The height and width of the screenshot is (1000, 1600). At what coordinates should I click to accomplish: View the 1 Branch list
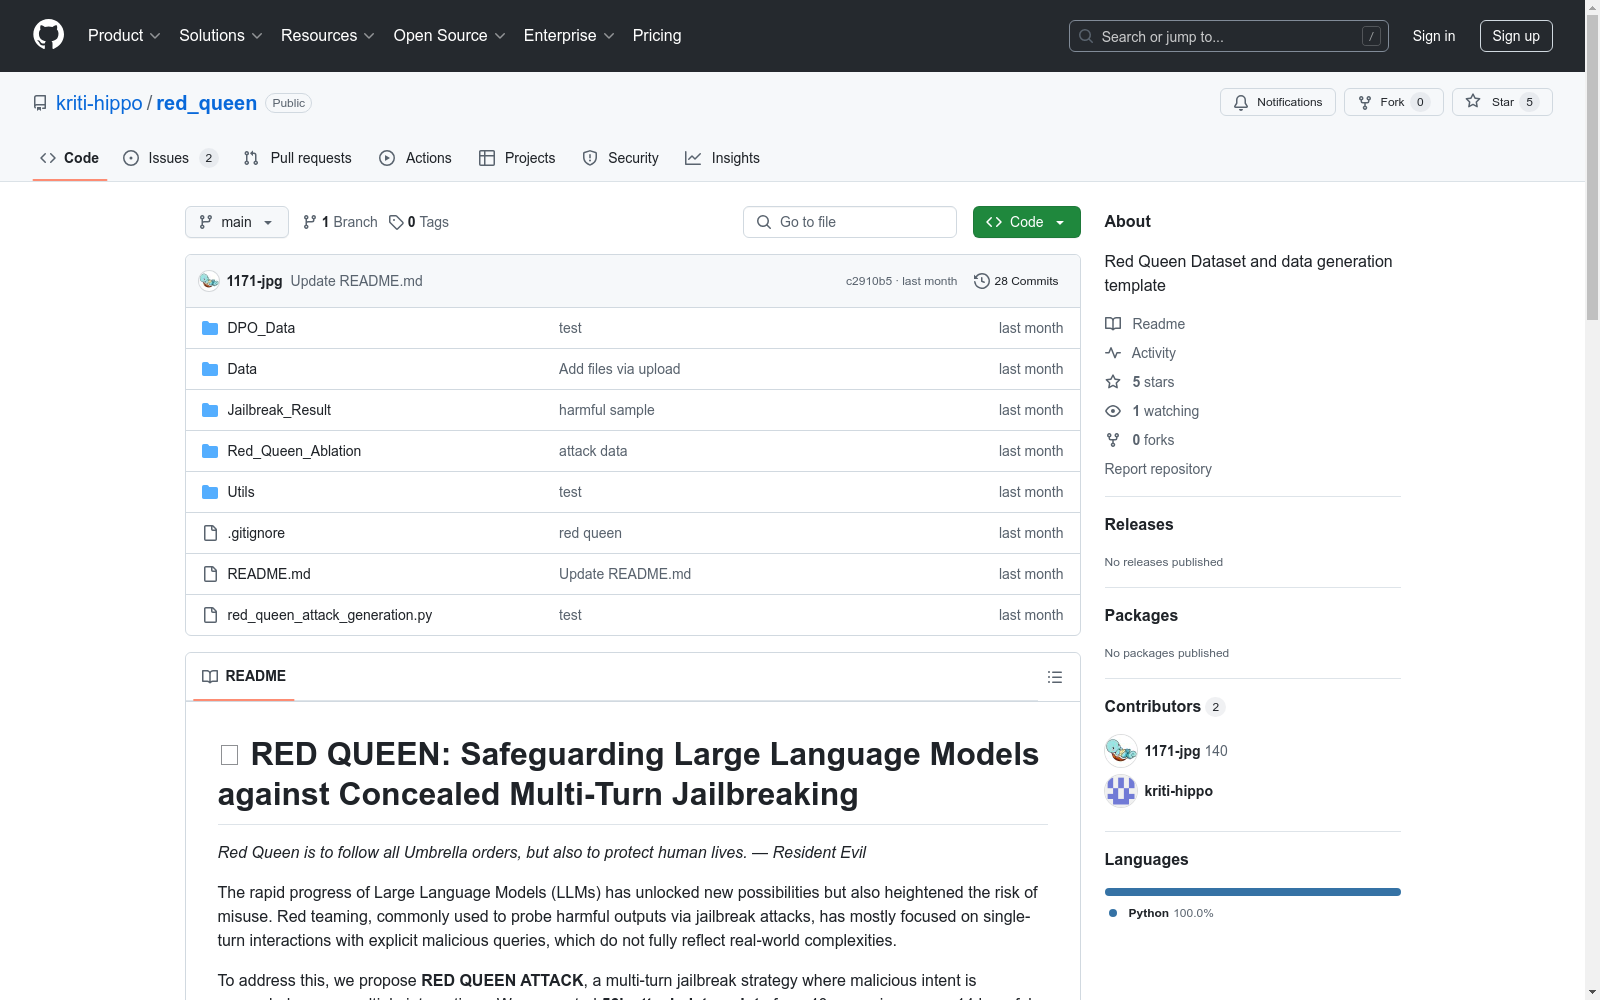(x=340, y=222)
